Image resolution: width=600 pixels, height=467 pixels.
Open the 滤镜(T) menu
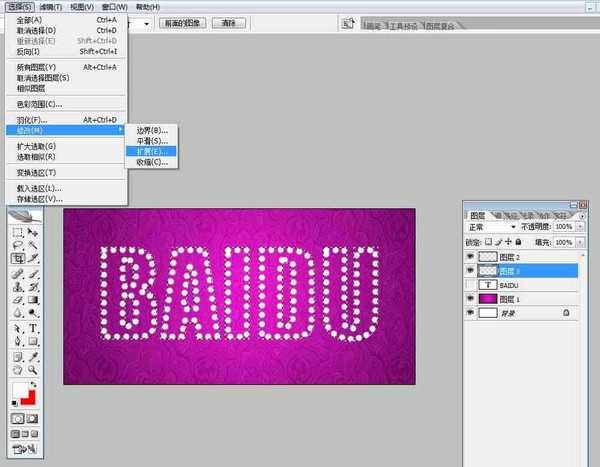coord(51,7)
